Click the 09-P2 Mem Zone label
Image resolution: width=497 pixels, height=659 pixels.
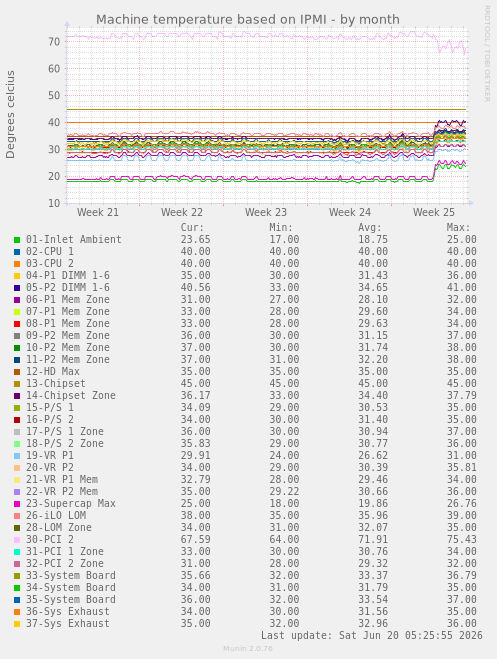coord(68,335)
